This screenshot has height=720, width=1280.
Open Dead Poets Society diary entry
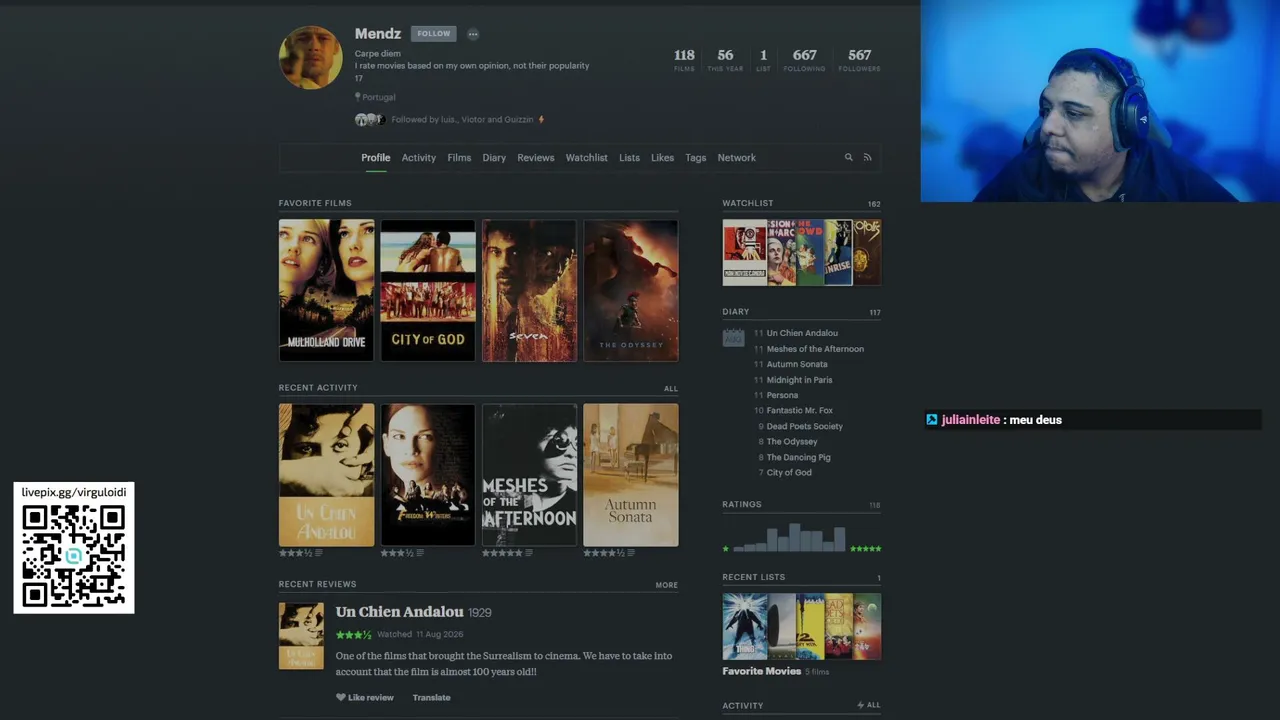coord(805,426)
